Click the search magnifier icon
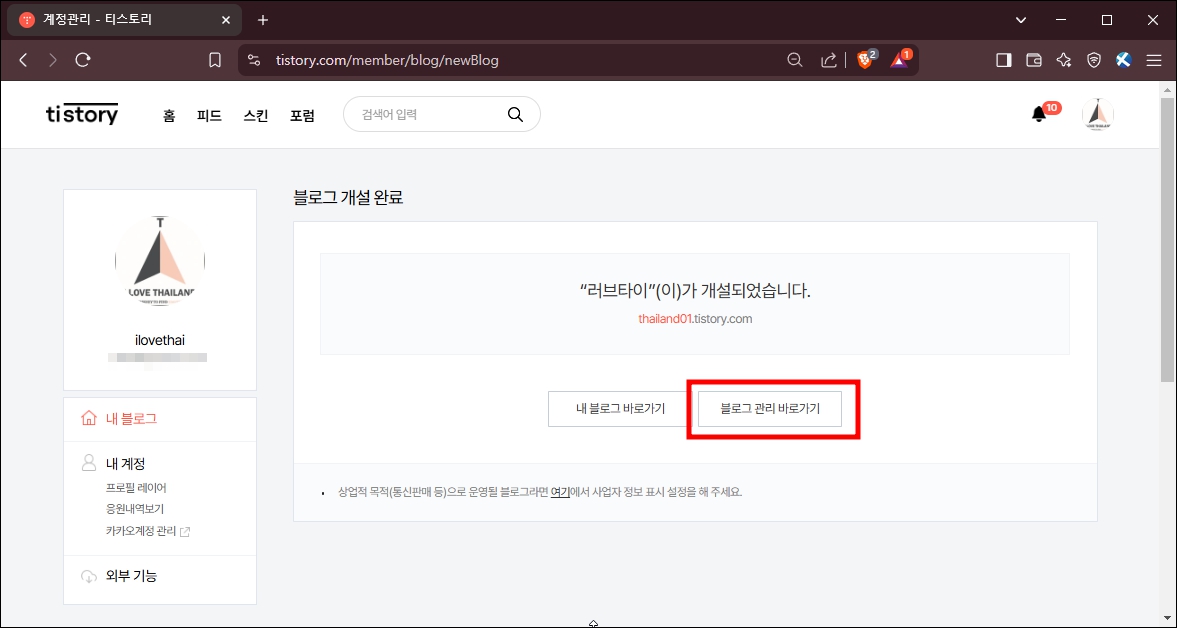 click(515, 114)
